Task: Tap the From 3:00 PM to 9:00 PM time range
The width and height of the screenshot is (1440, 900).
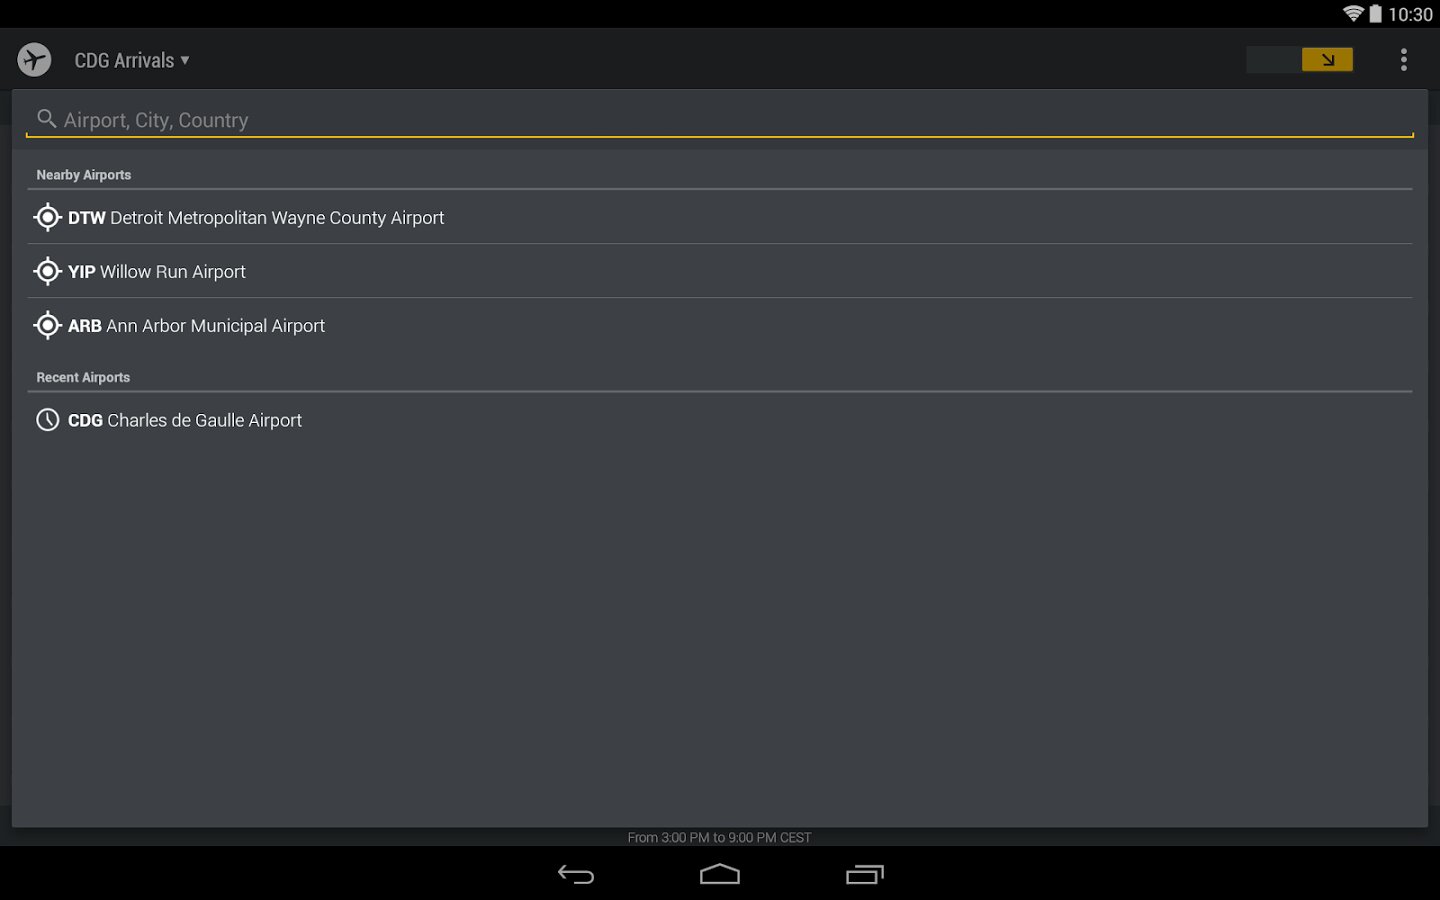Action: coord(720,838)
